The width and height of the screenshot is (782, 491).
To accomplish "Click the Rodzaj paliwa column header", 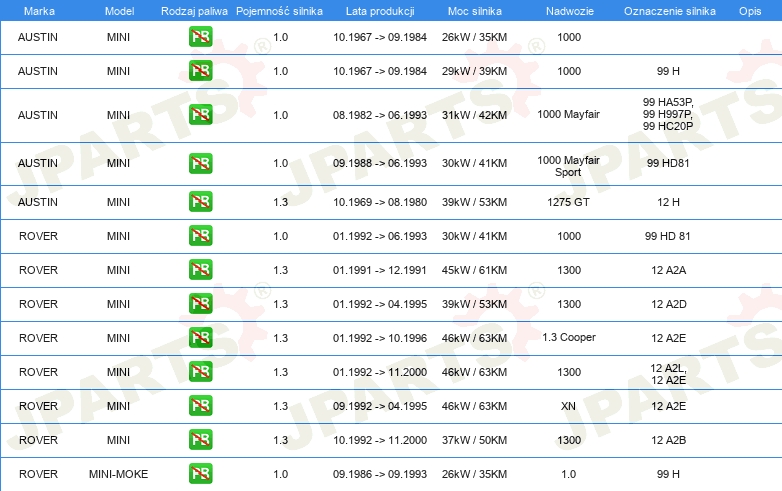I will tap(194, 11).
